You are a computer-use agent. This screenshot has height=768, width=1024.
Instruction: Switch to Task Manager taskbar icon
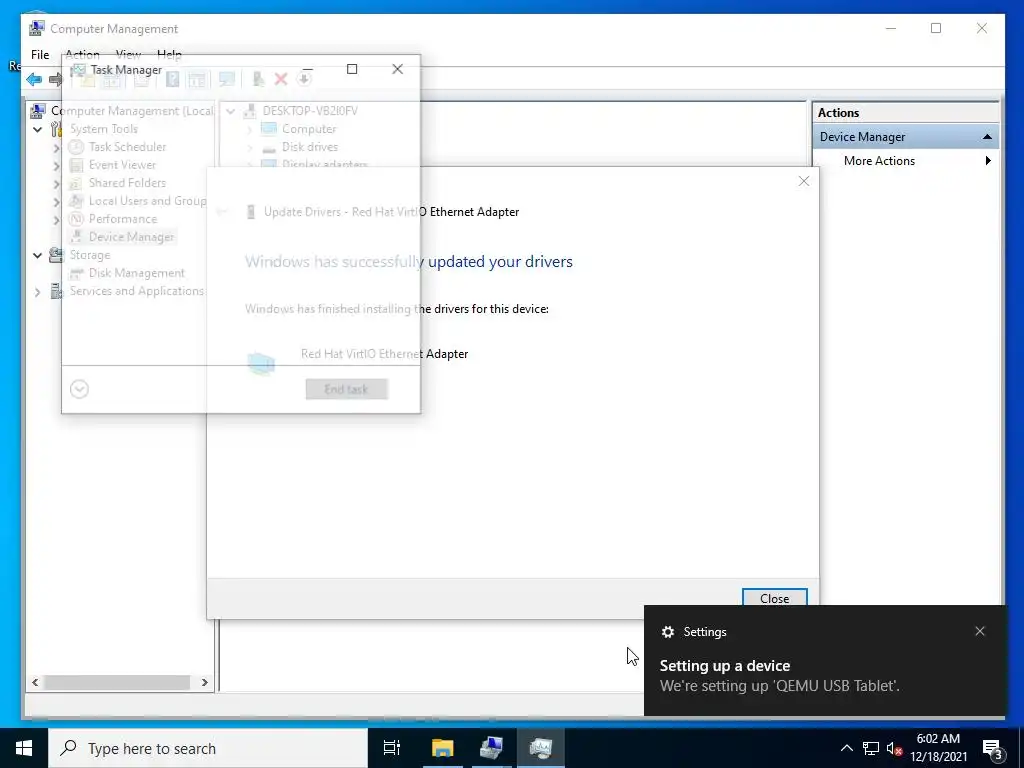tap(541, 748)
